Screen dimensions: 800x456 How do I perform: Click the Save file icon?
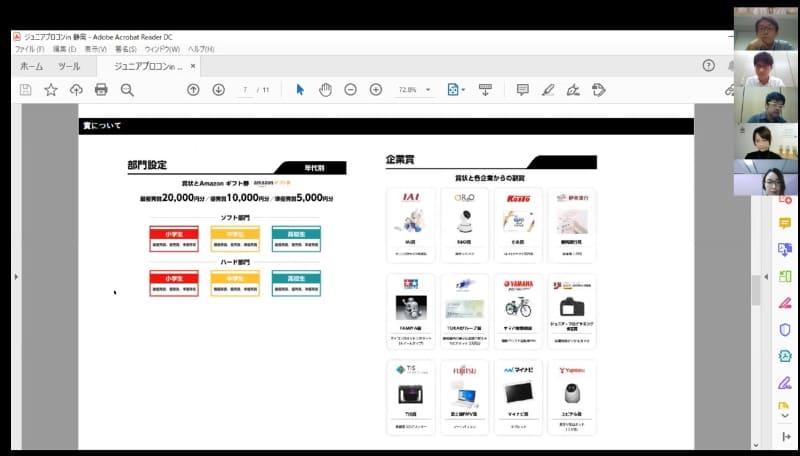26,90
